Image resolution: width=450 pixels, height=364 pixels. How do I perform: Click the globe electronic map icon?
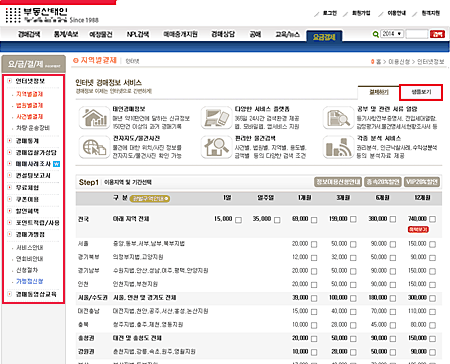(94, 147)
